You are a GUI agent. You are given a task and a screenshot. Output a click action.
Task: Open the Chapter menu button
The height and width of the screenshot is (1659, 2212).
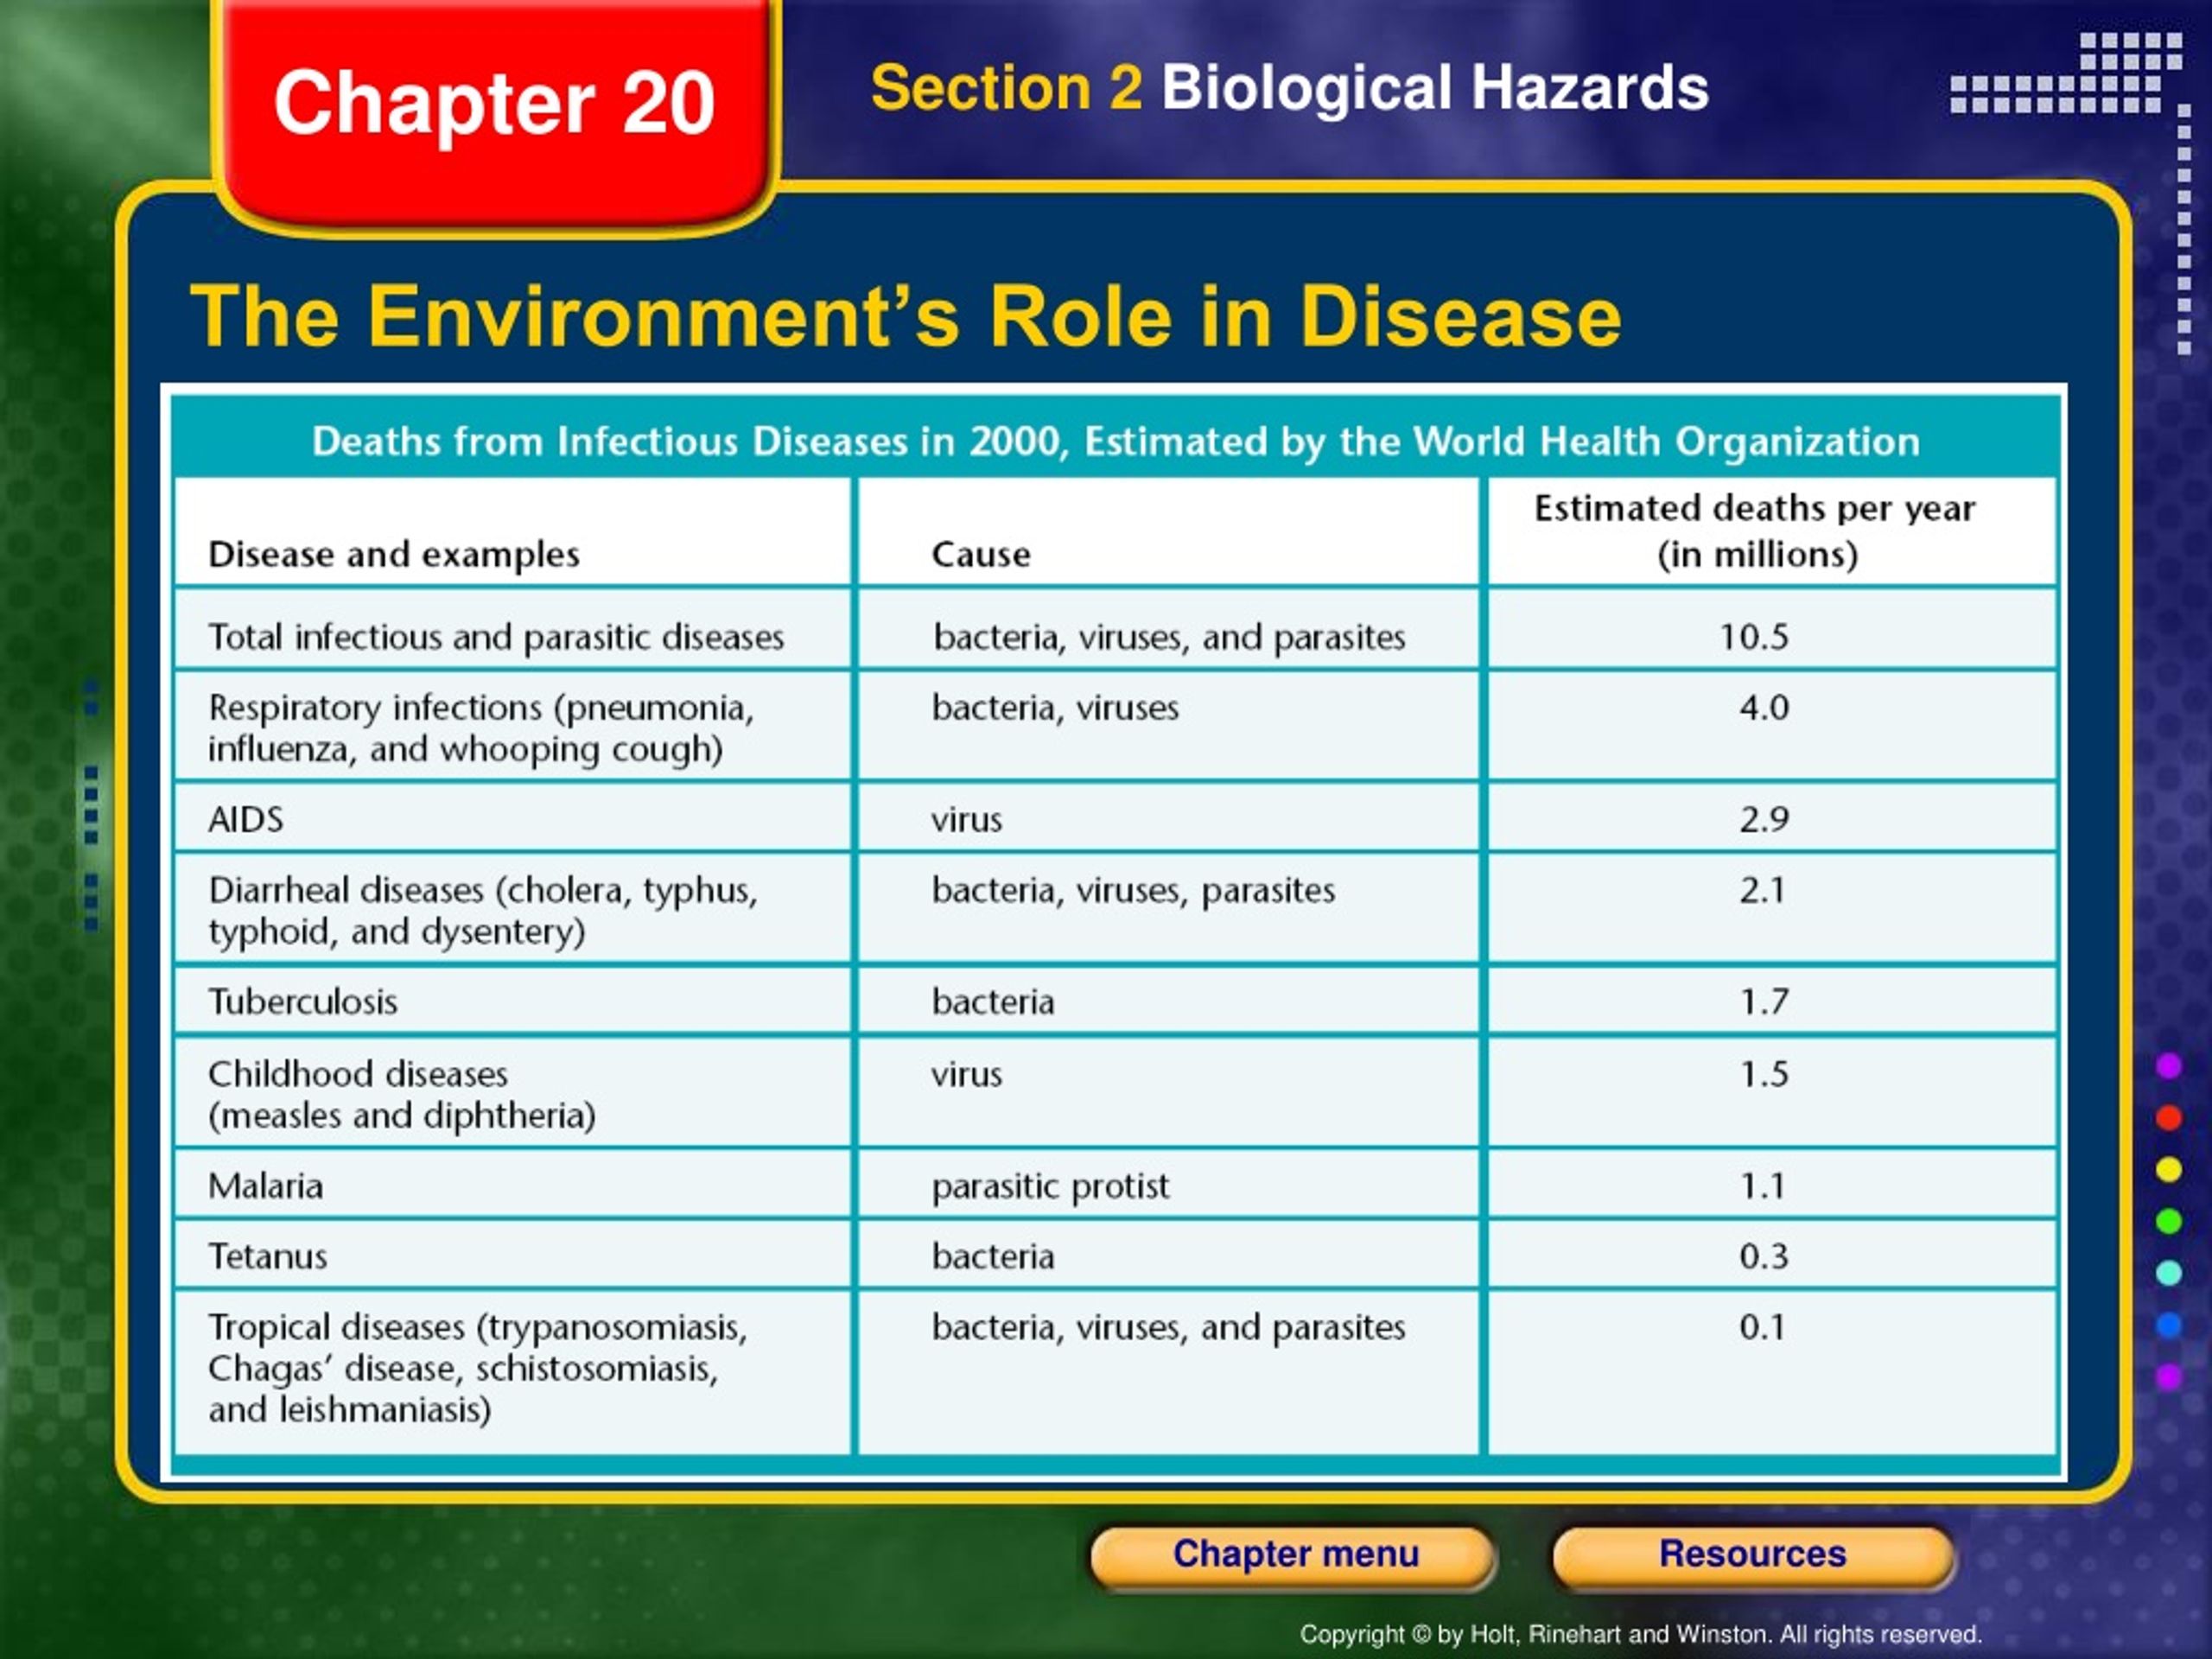[1294, 1556]
